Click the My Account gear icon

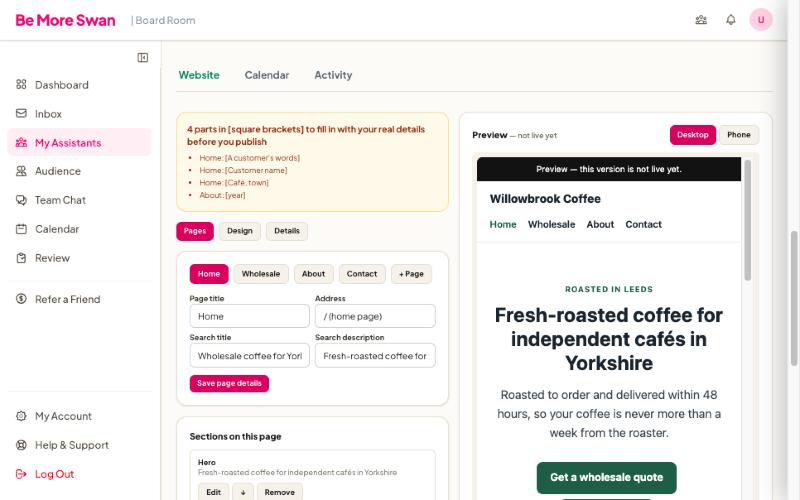point(21,416)
